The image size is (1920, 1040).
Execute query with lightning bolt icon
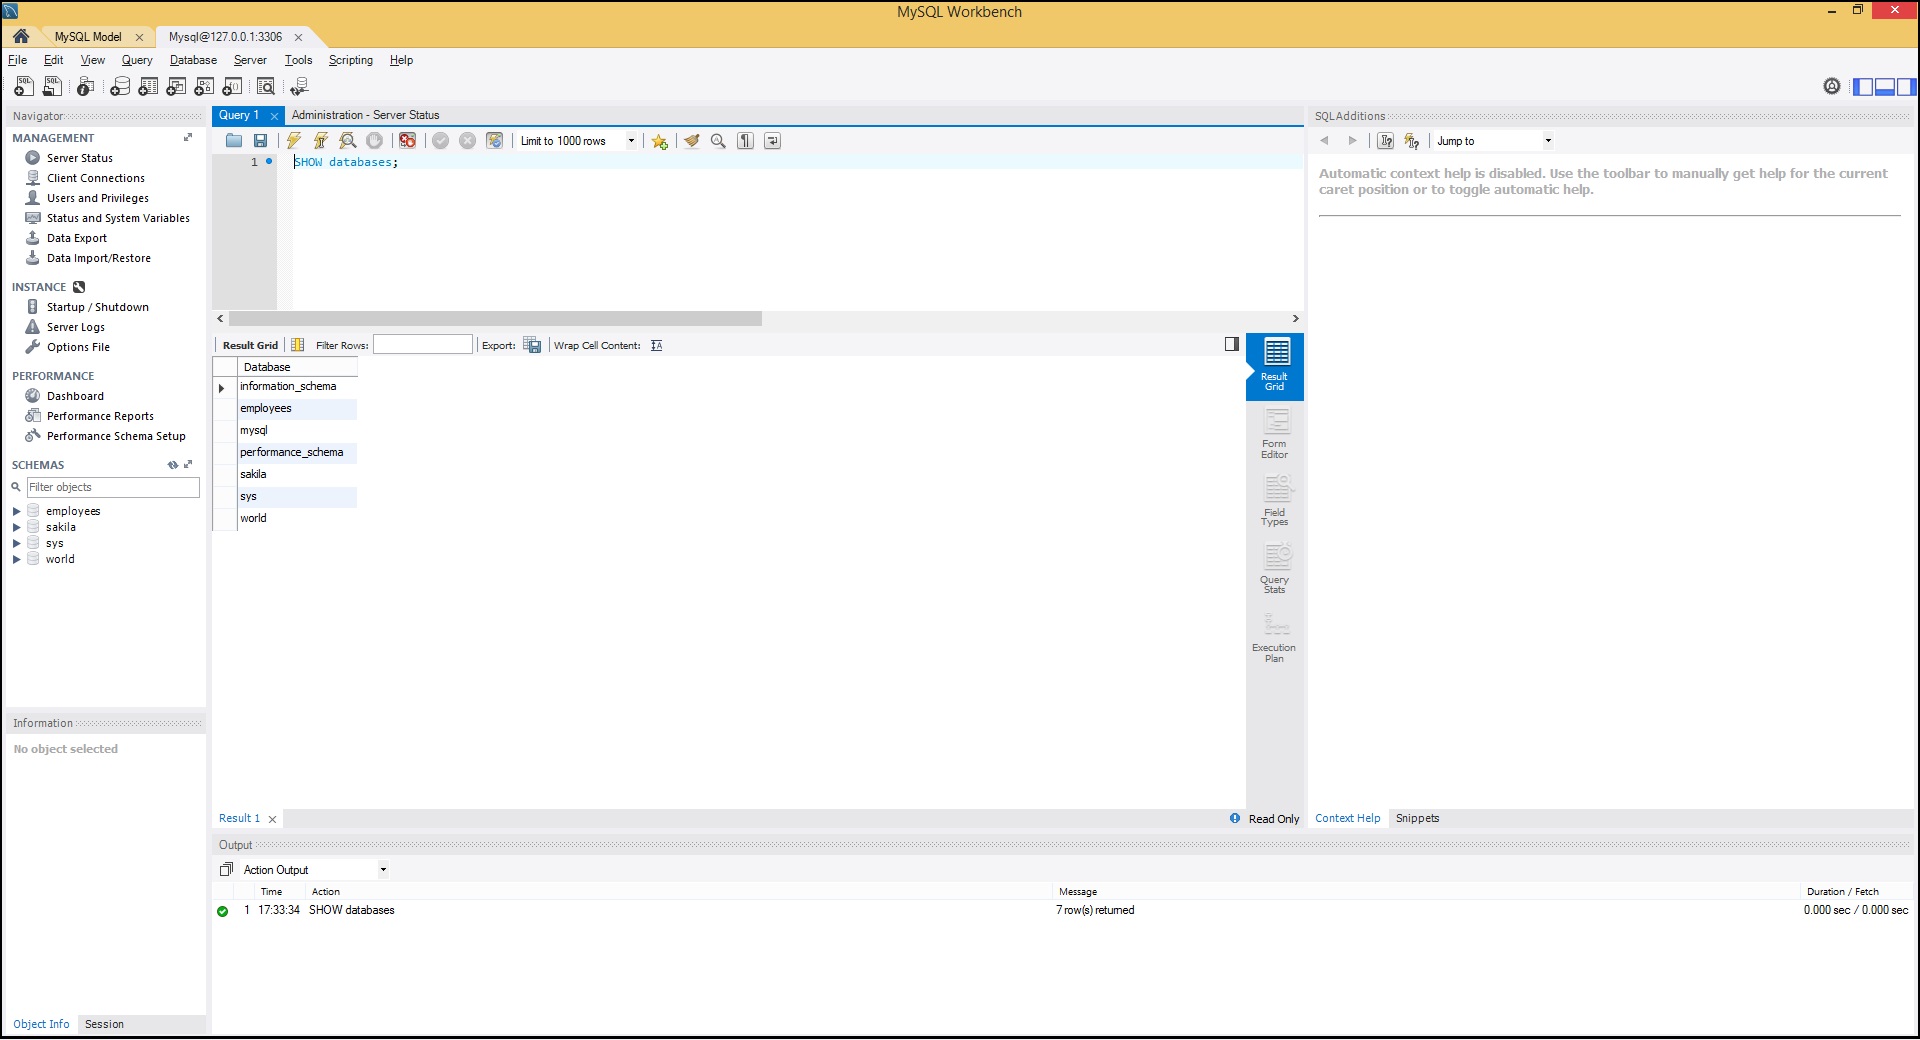tap(294, 141)
